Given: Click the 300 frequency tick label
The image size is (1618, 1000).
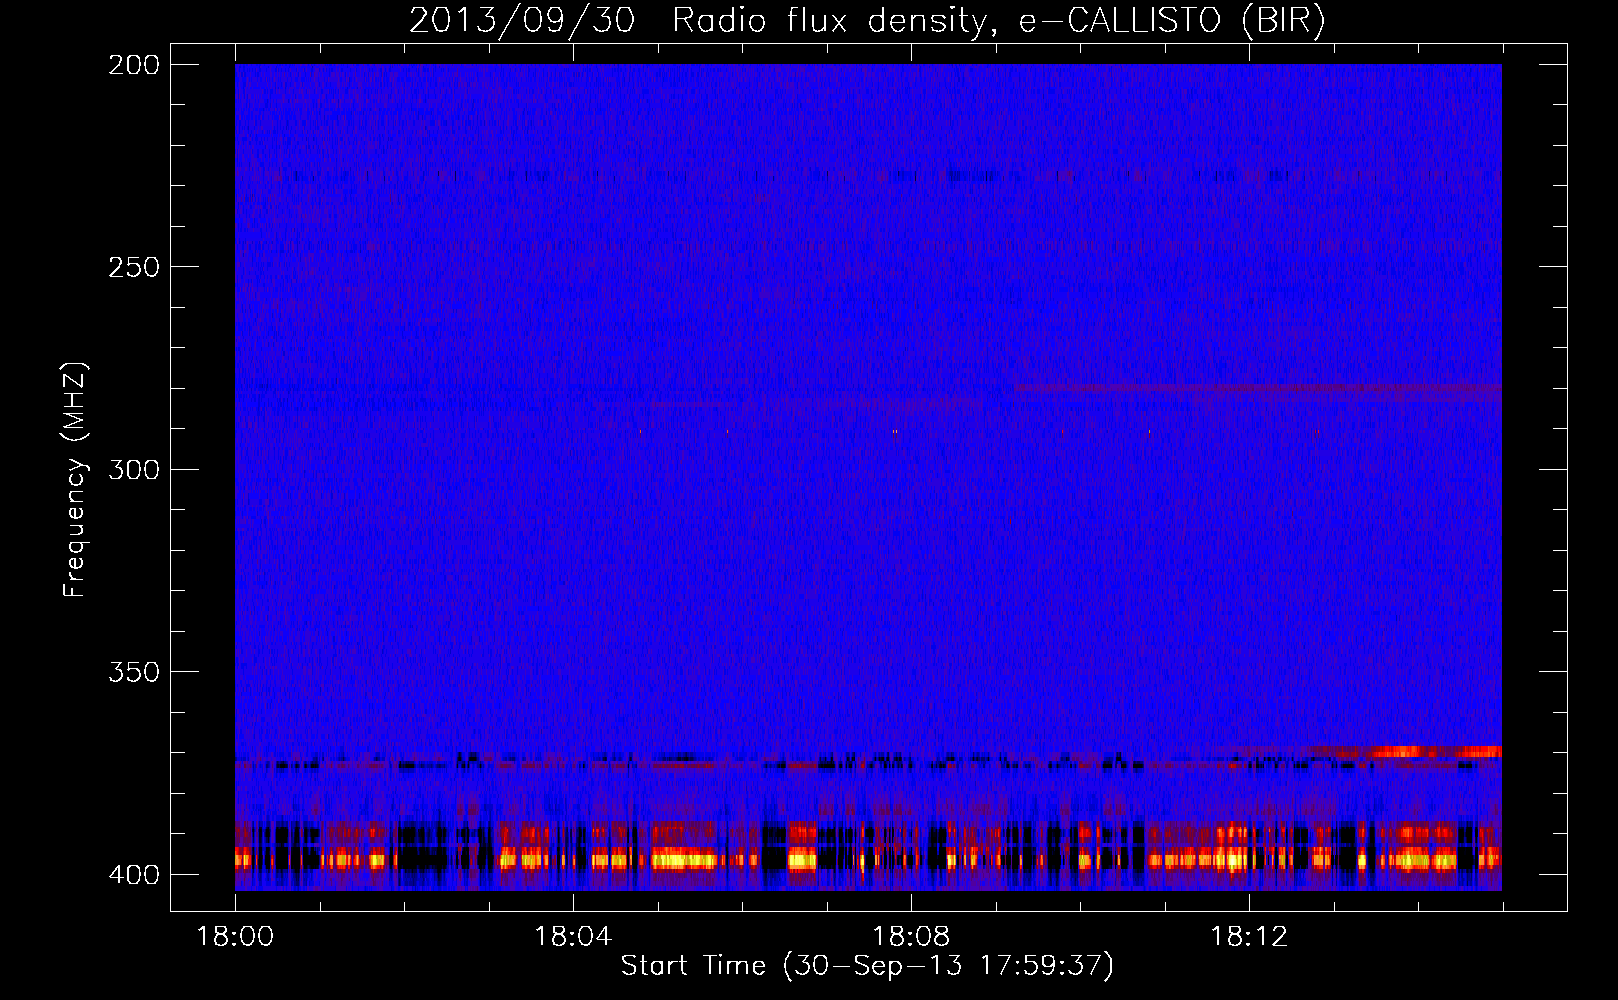Looking at the screenshot, I should coord(134,469).
